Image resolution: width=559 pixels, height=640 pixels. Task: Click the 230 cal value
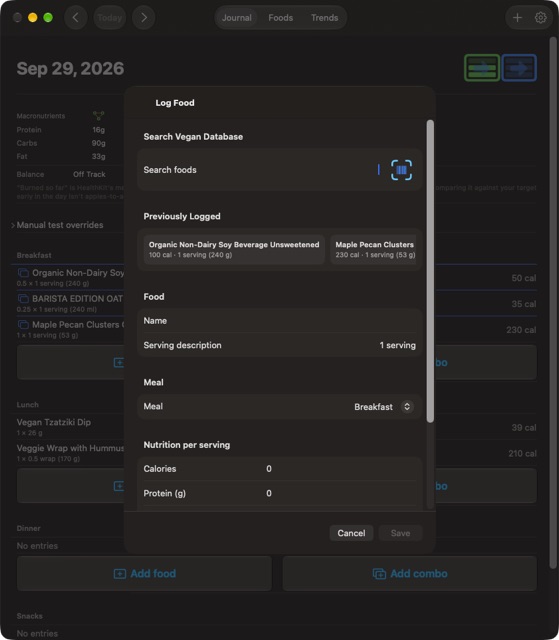(x=521, y=330)
